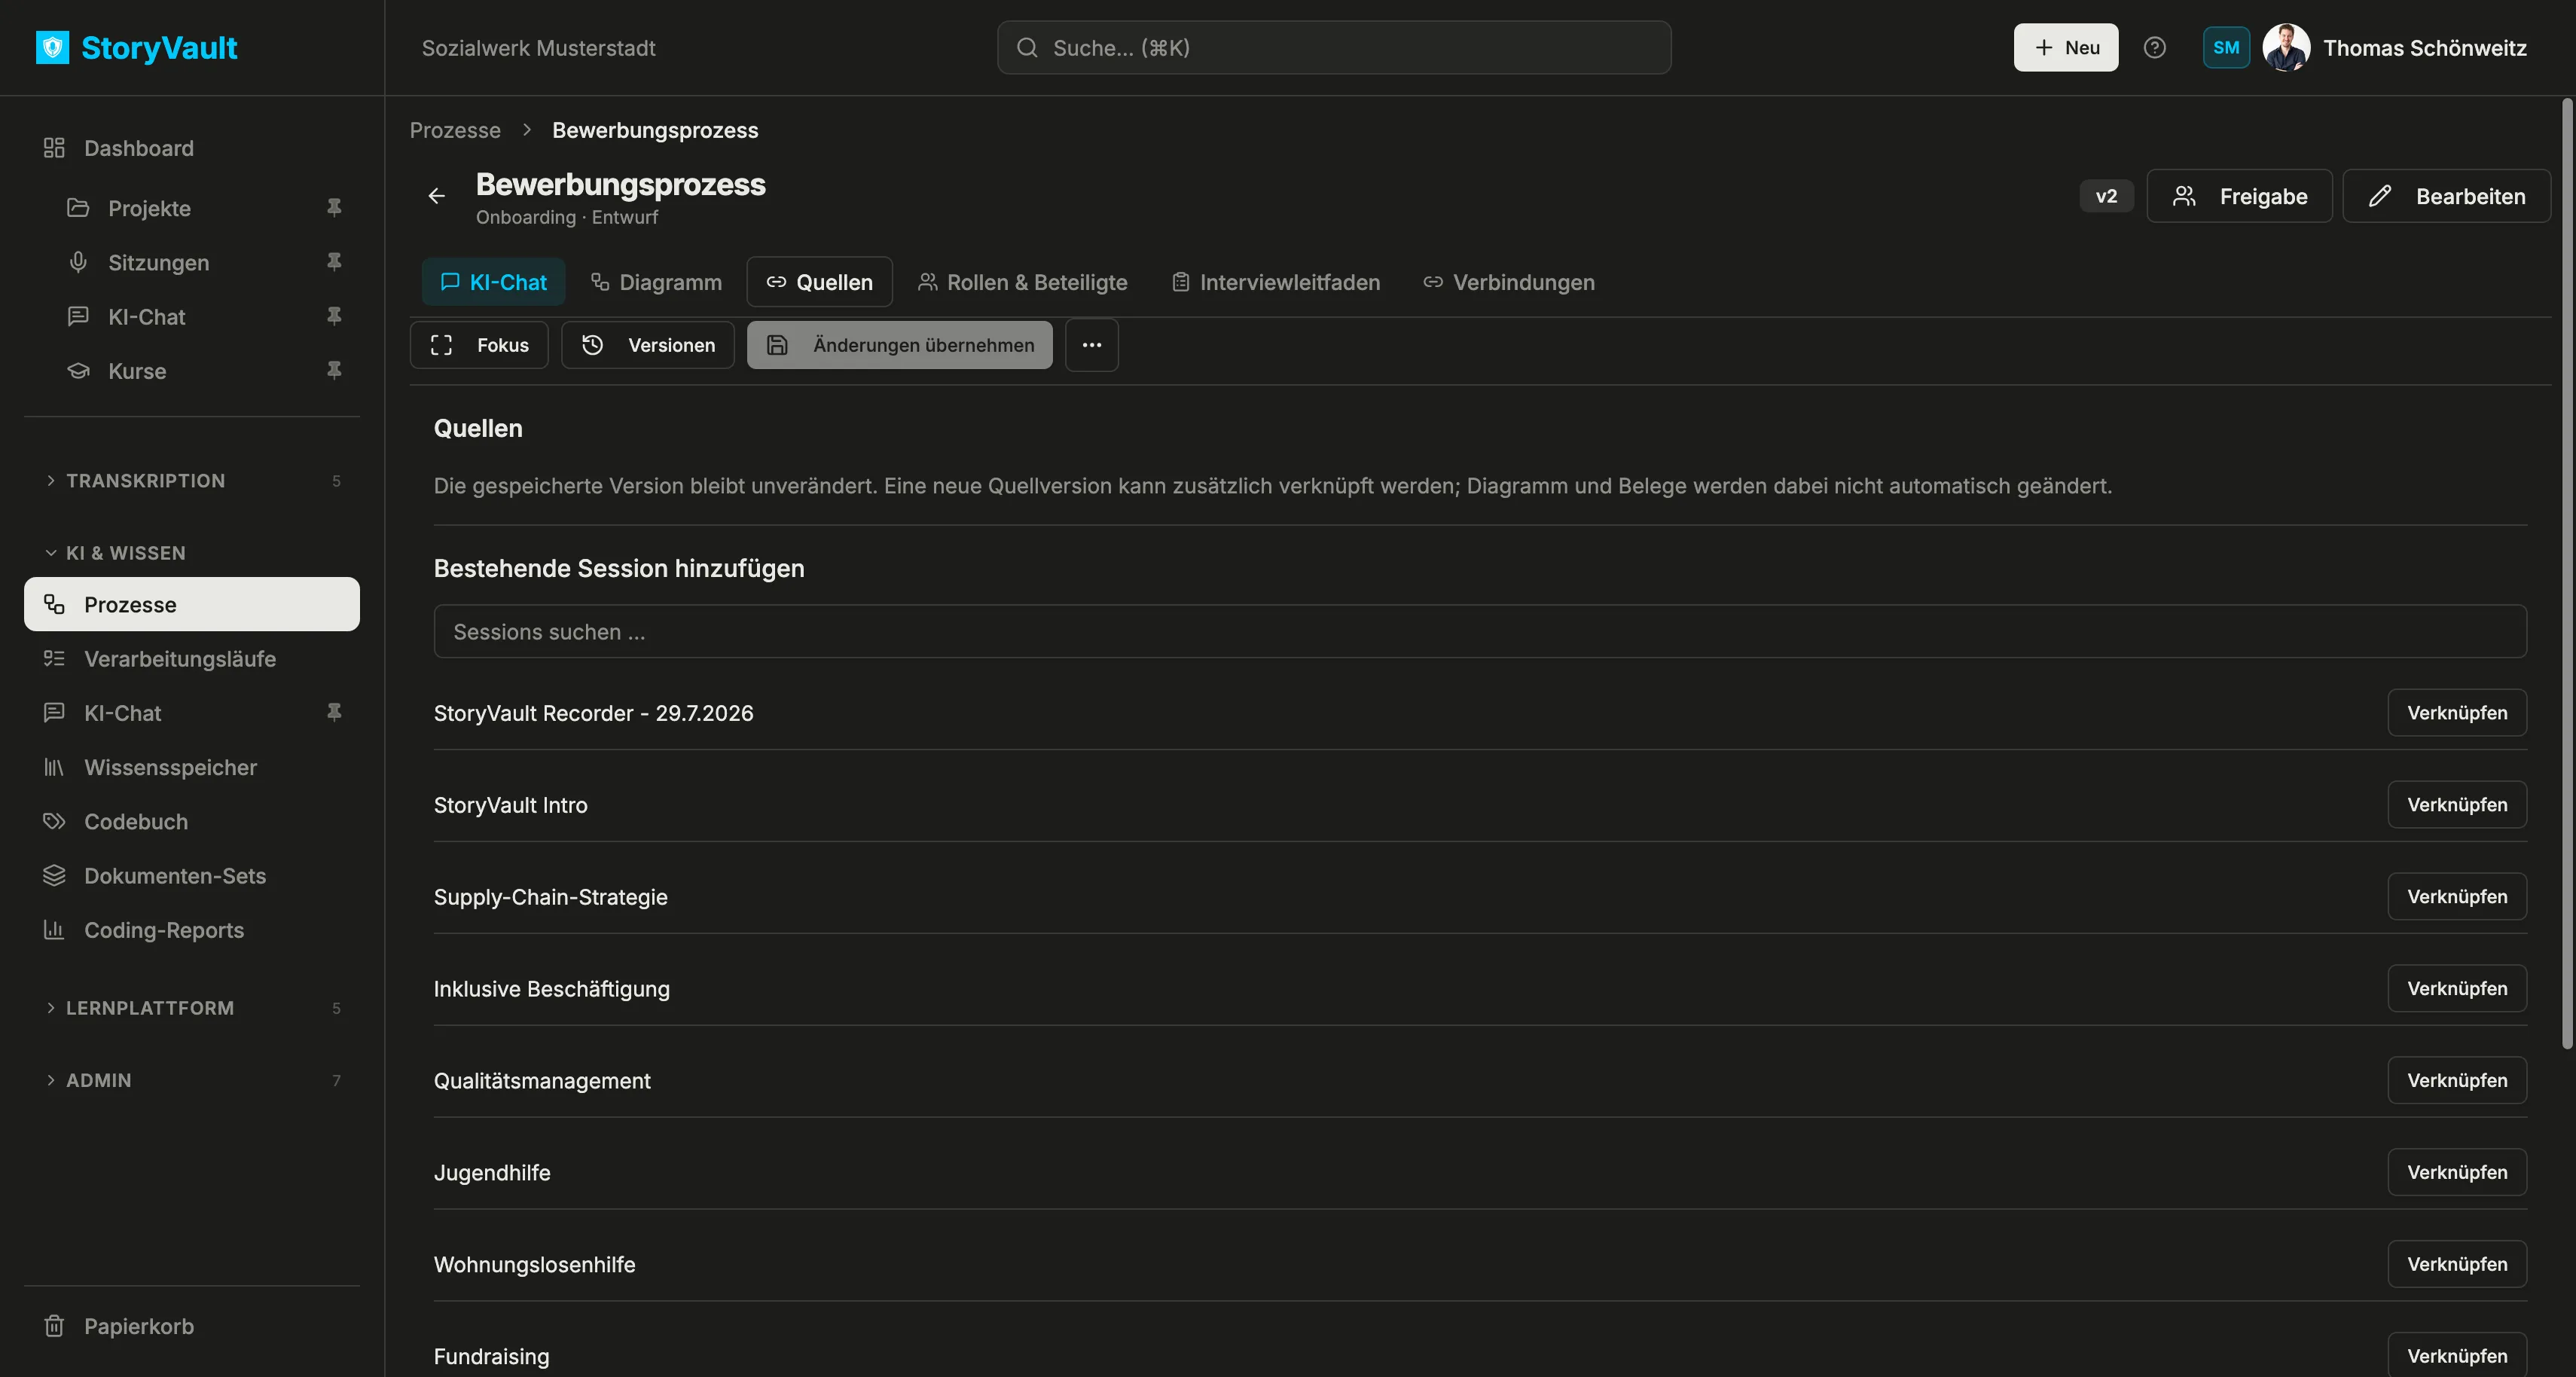Select the Quellen tab

[820, 282]
